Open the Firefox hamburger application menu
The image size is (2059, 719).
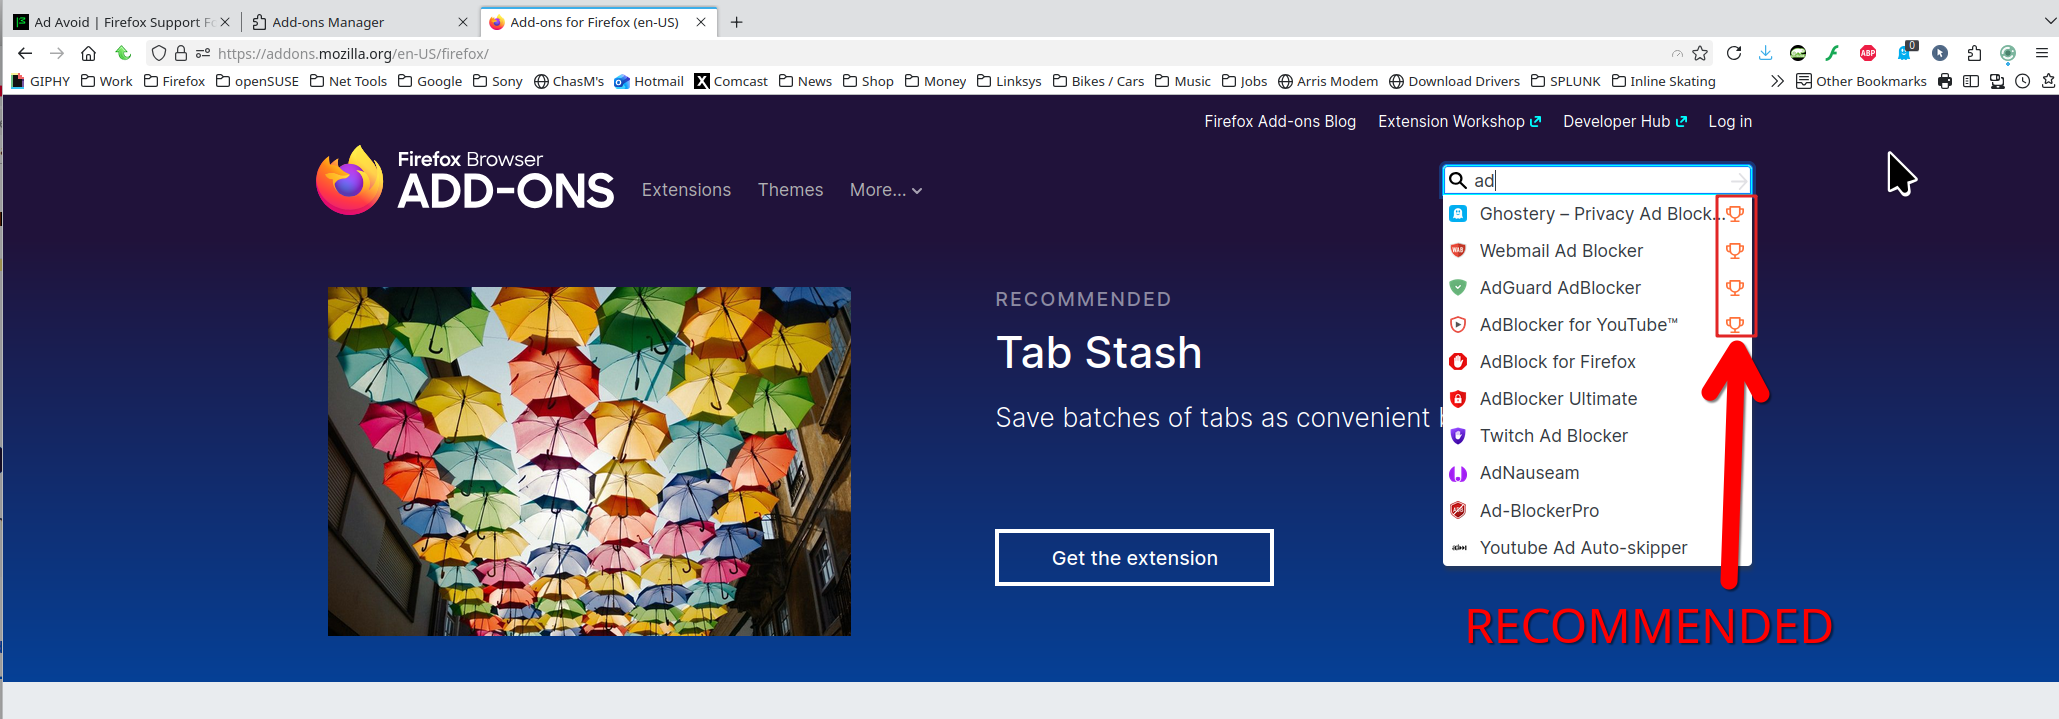2041,53
